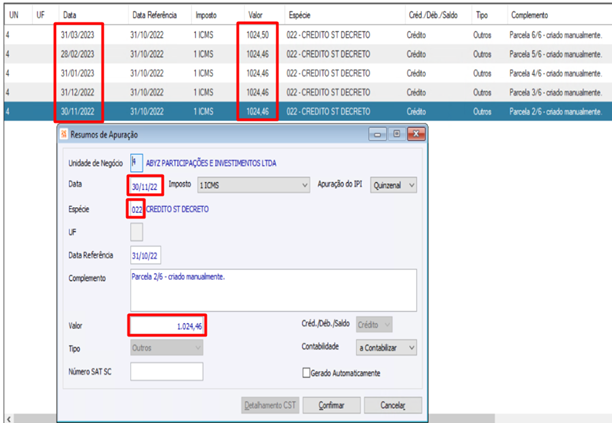Click the Cancelar button
This screenshot has width=612, height=423.
pyautogui.click(x=393, y=405)
